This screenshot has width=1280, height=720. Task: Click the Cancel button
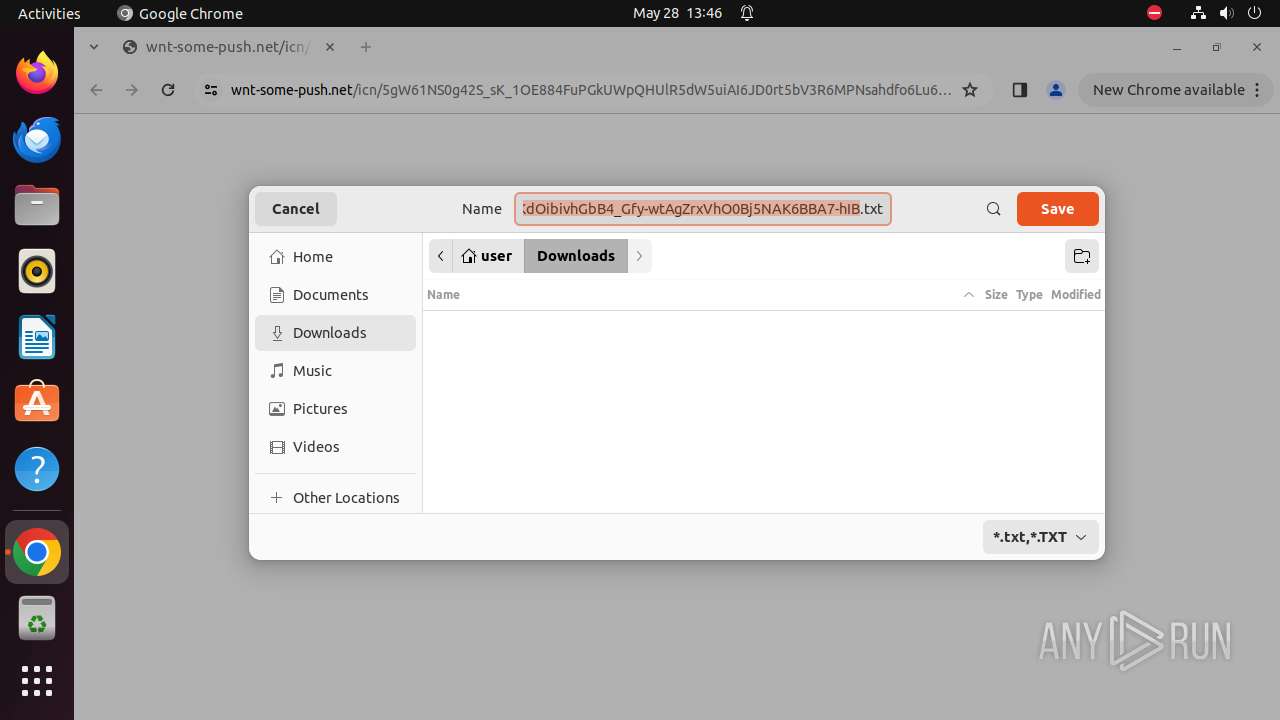coord(296,209)
